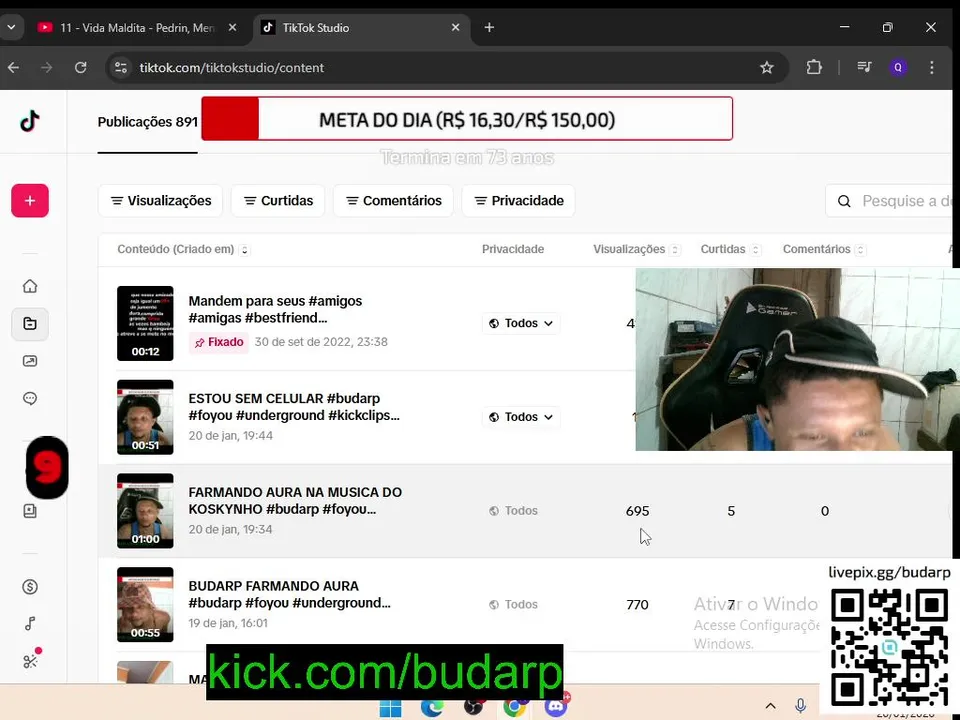Click the 770 views value
This screenshot has width=960, height=720.
[637, 604]
